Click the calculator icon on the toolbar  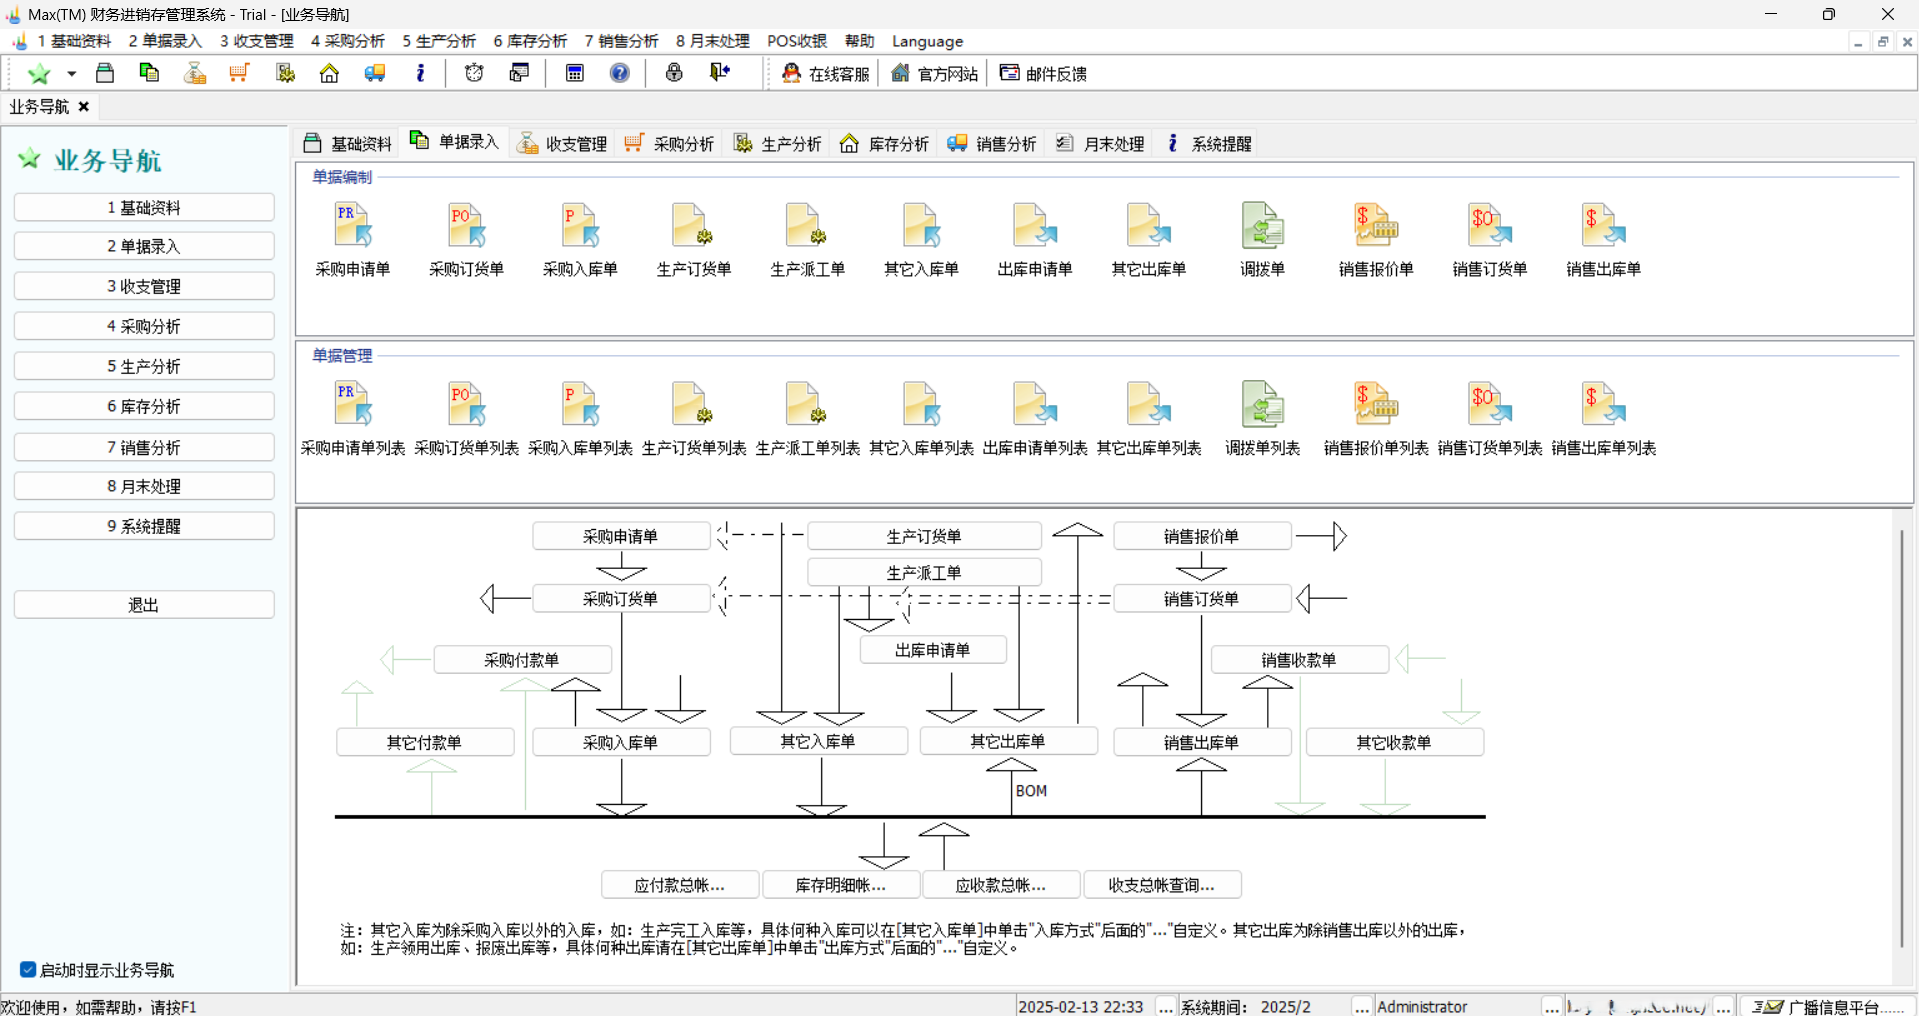575,72
